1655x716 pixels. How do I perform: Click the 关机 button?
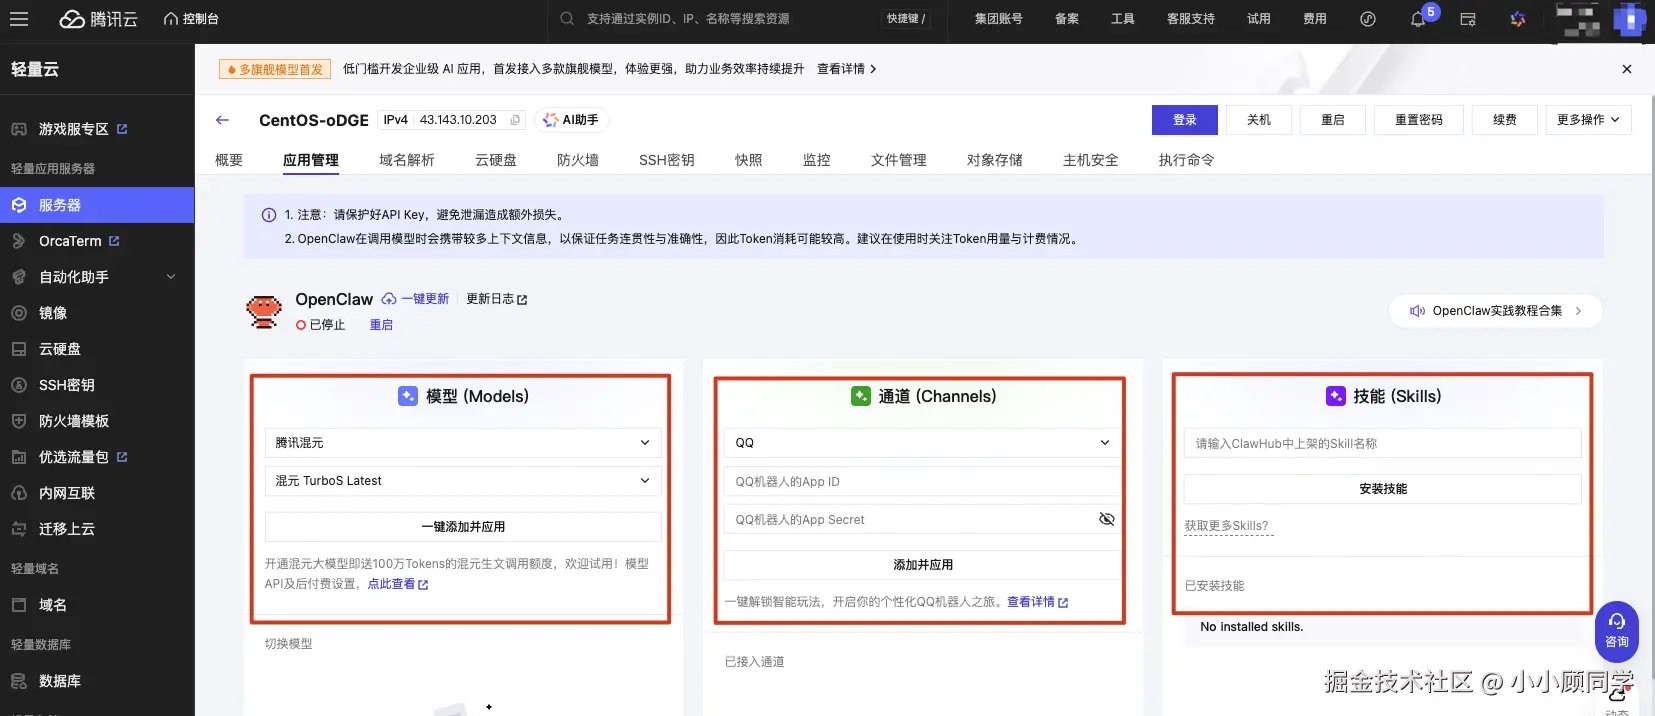point(1259,120)
